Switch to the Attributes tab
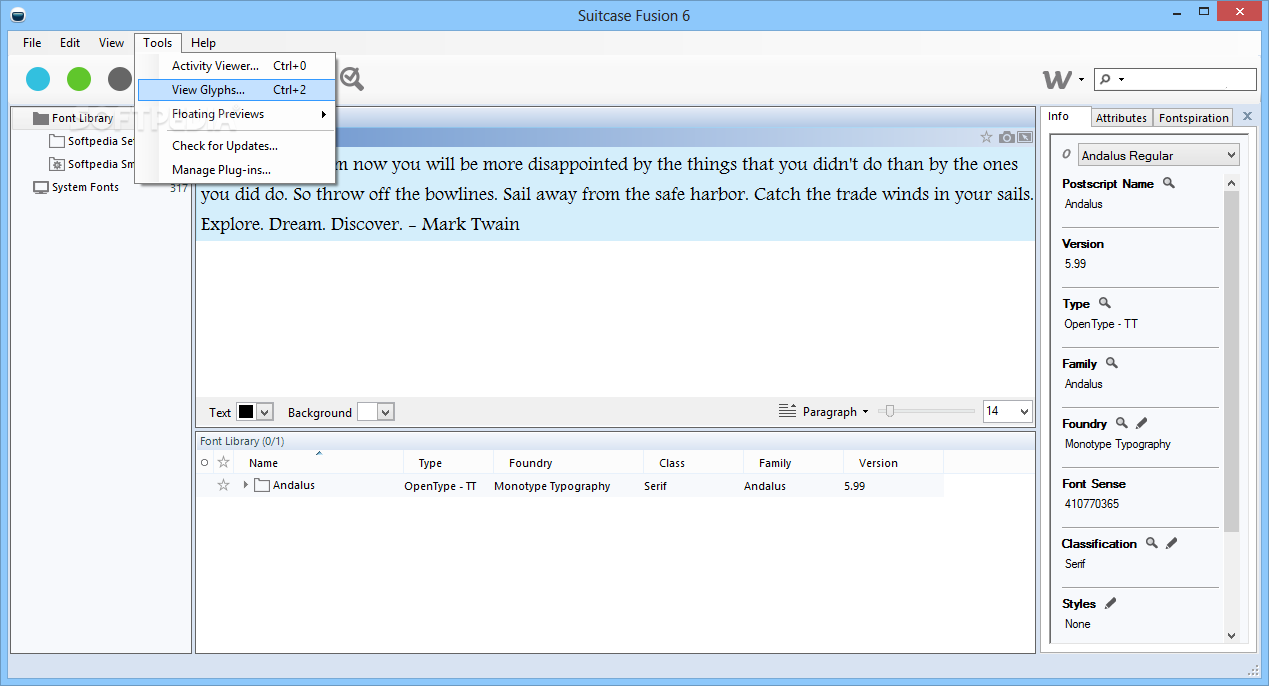The height and width of the screenshot is (686, 1269). [x=1121, y=118]
